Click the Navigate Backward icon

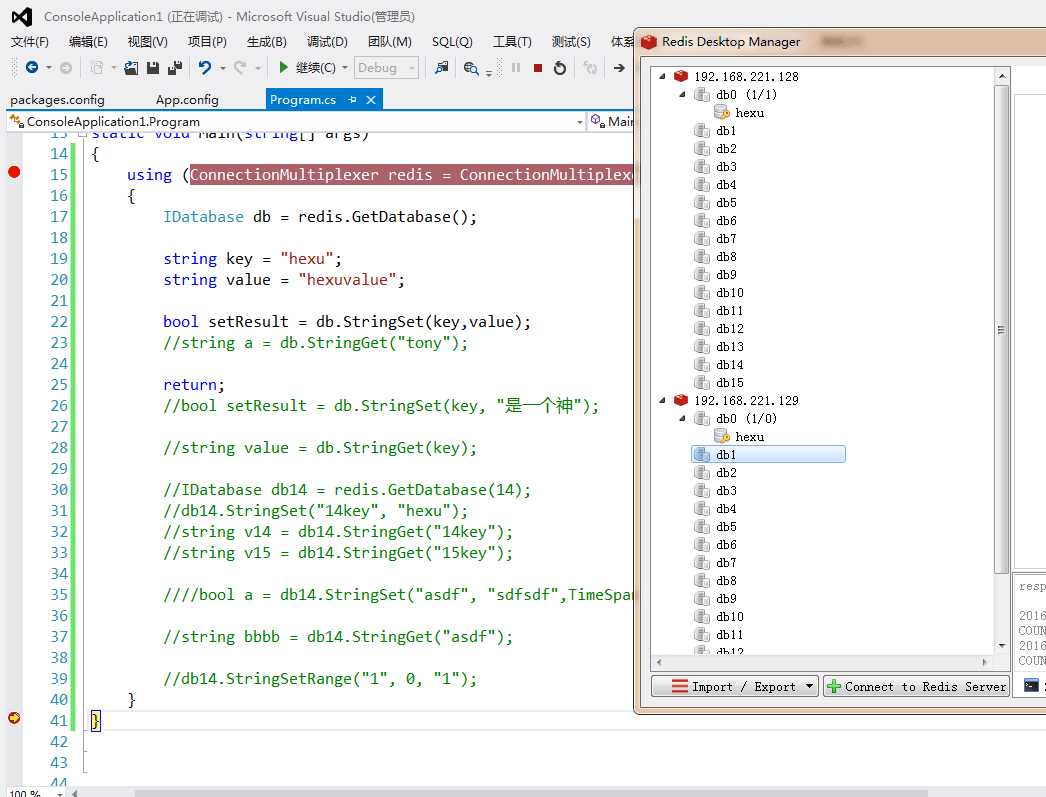coord(32,68)
